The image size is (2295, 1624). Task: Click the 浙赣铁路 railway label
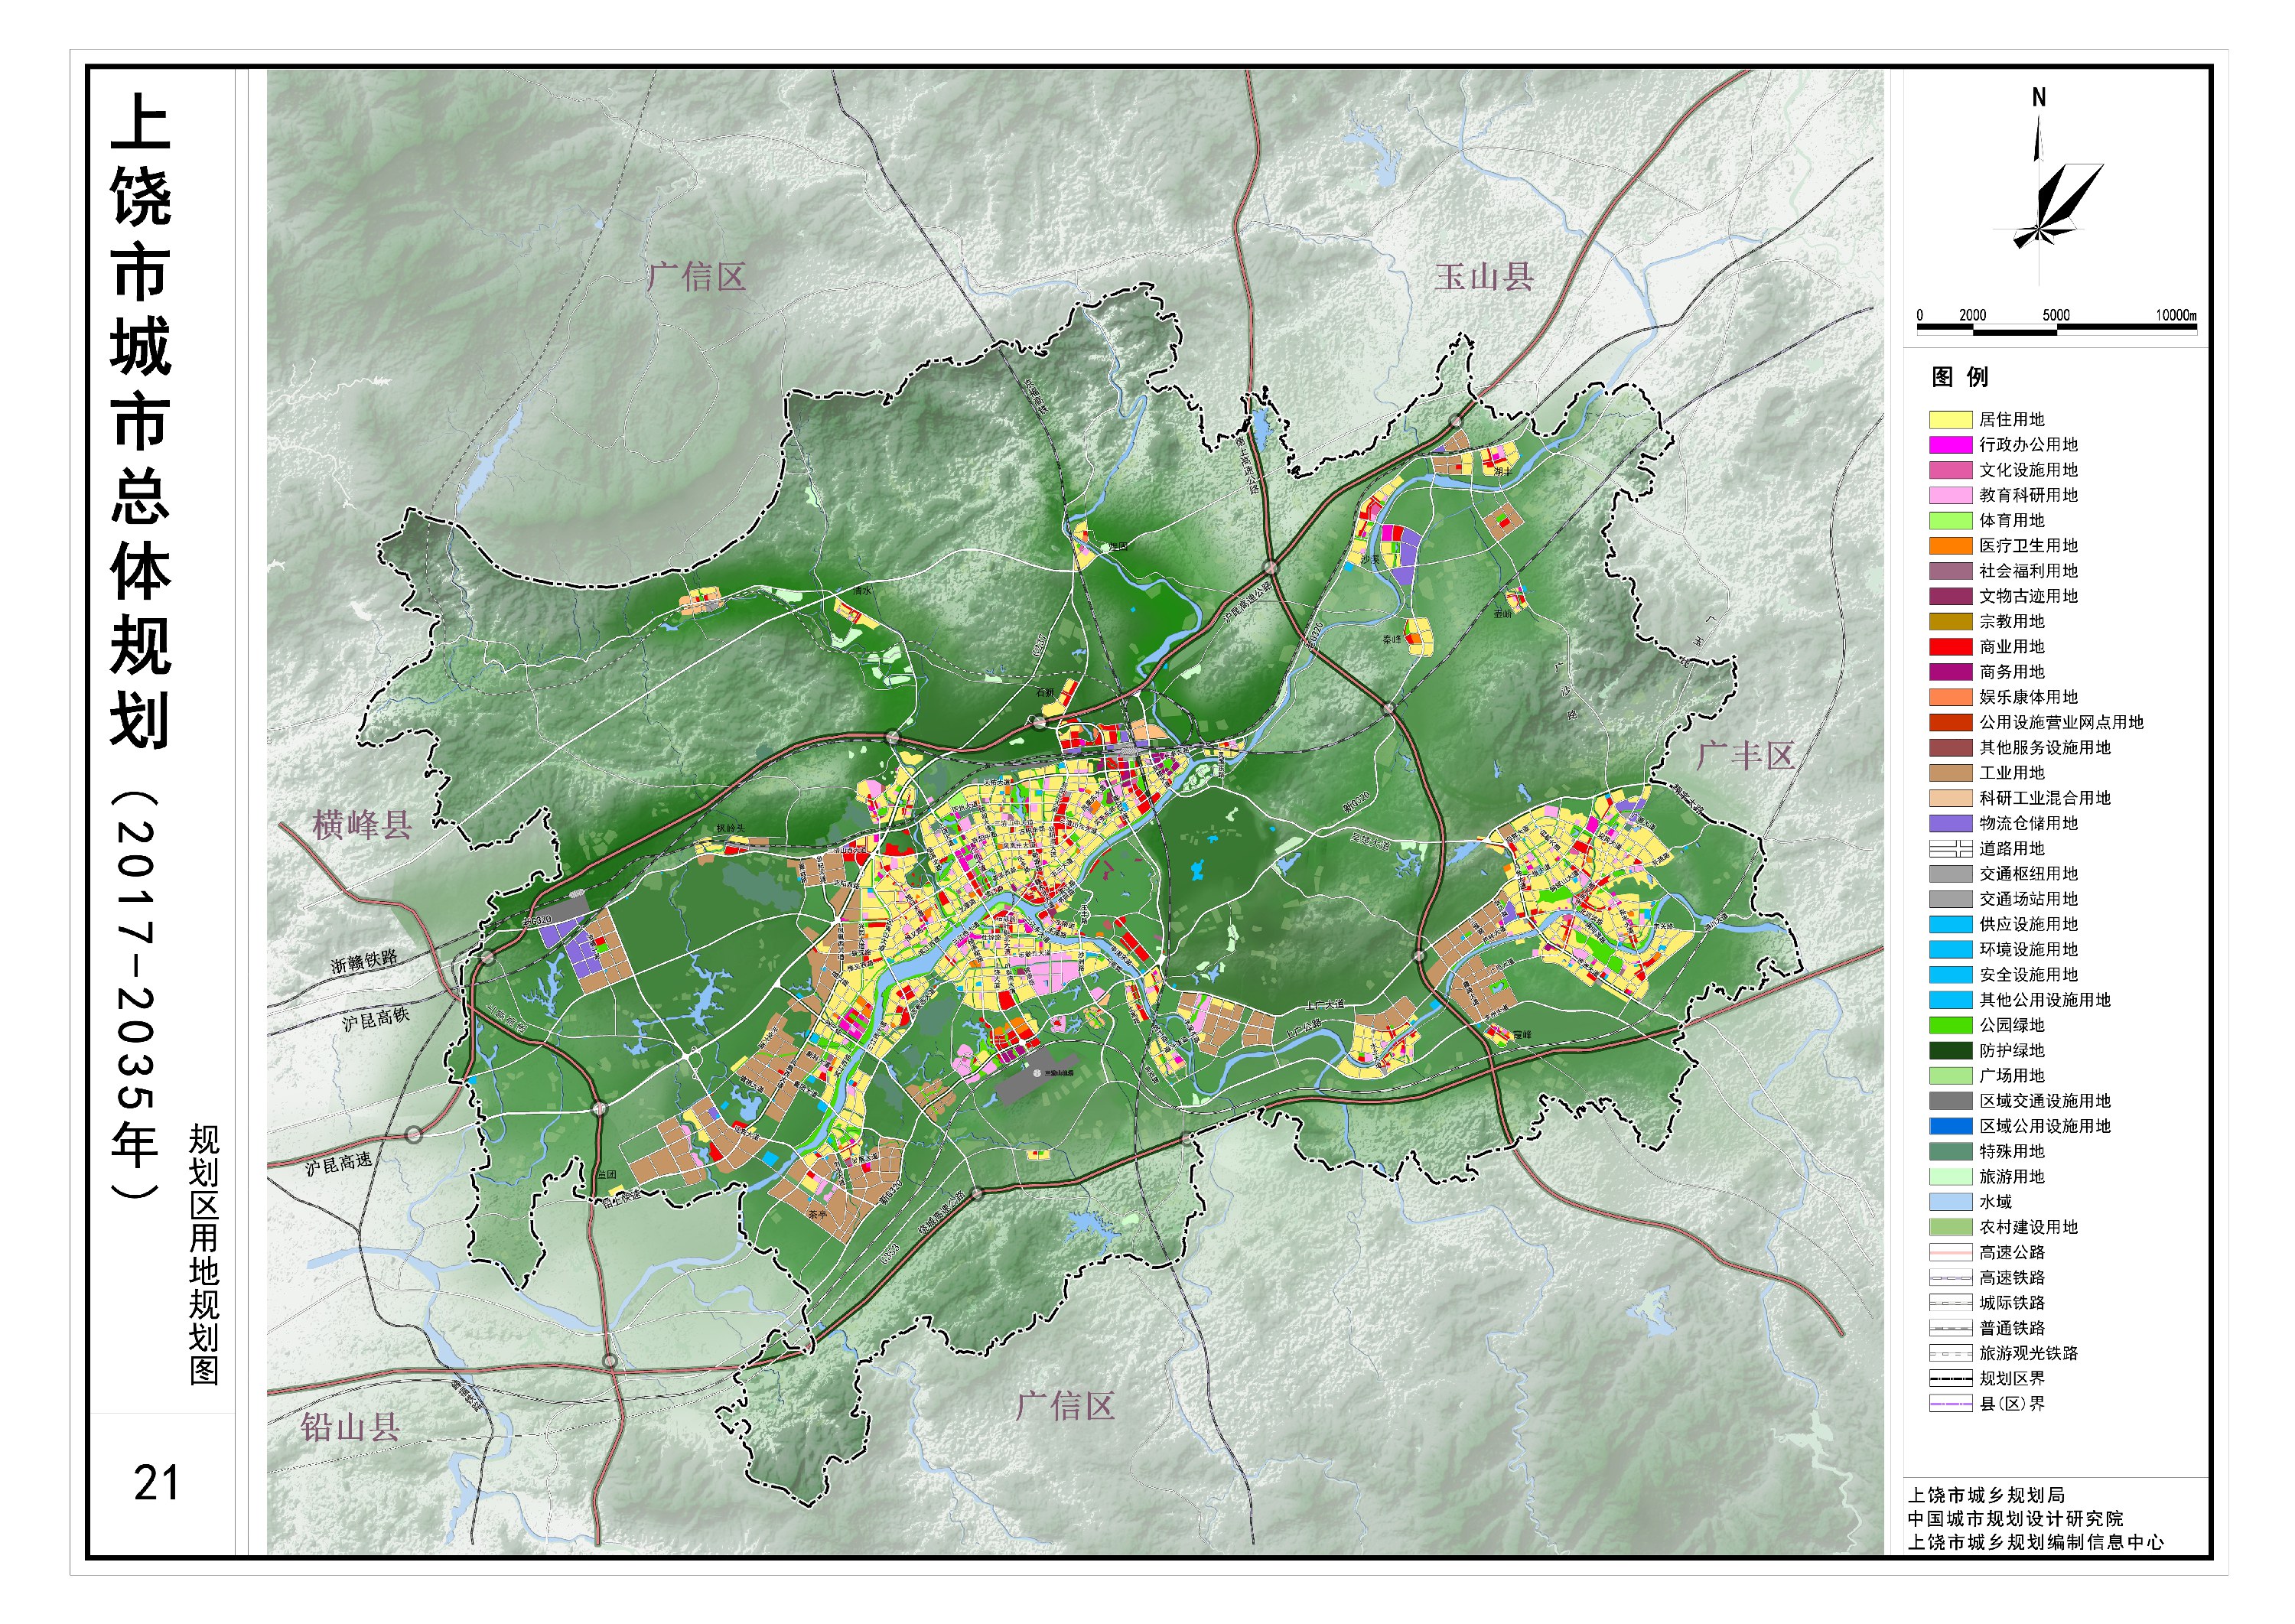pyautogui.click(x=364, y=961)
